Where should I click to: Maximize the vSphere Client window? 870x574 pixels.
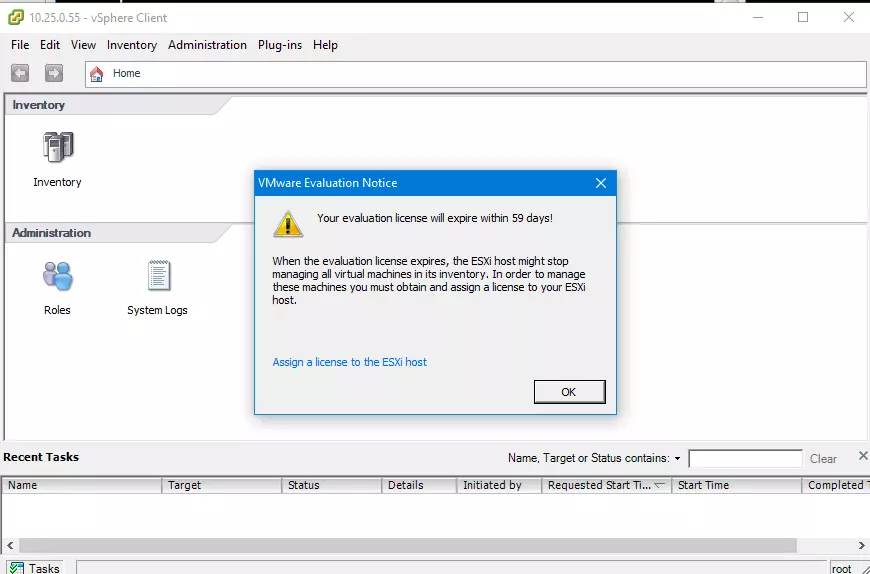point(803,17)
